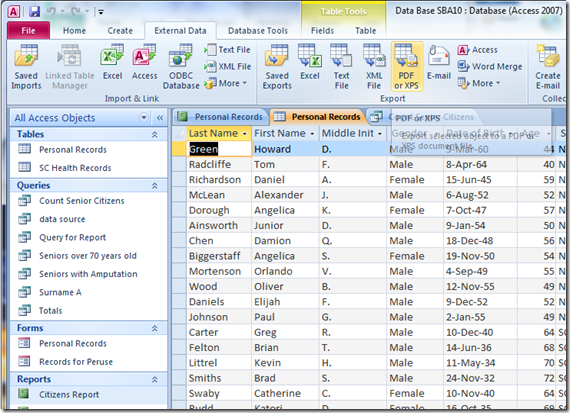Screen dimensions: 570x413
Task: Select row of Radcliffe record
Action: (179, 165)
